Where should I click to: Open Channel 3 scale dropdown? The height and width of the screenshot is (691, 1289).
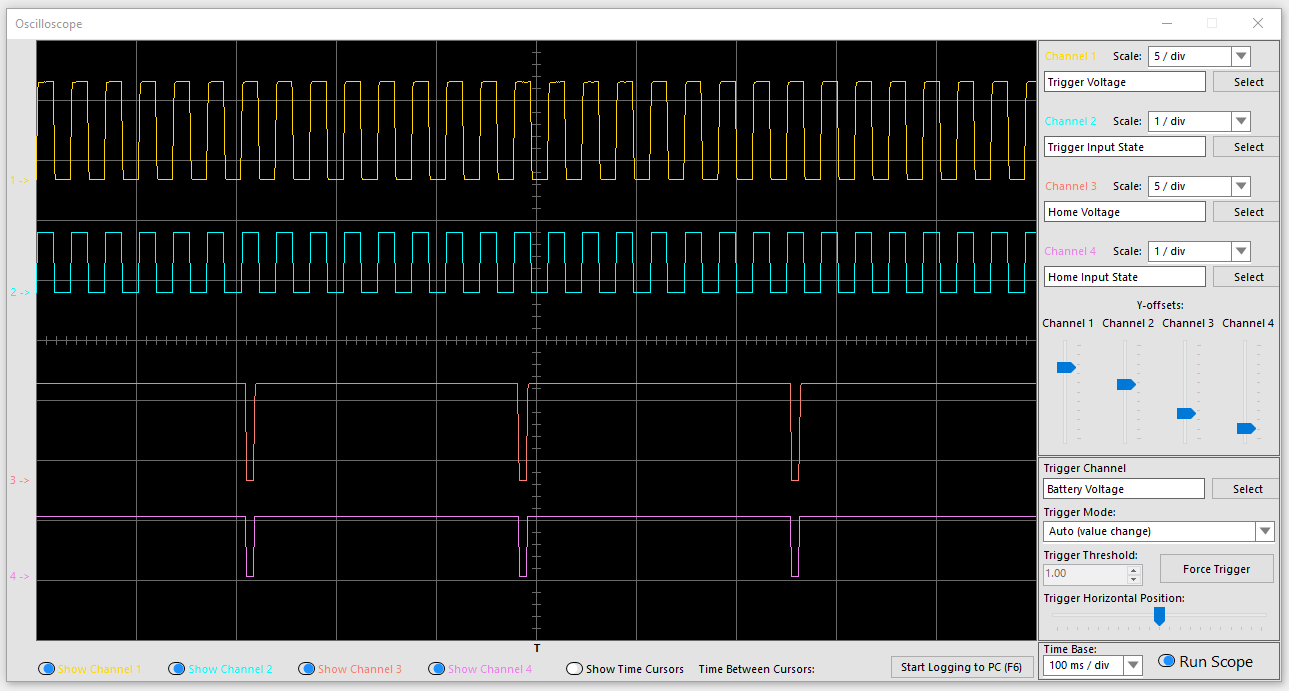(x=1241, y=187)
